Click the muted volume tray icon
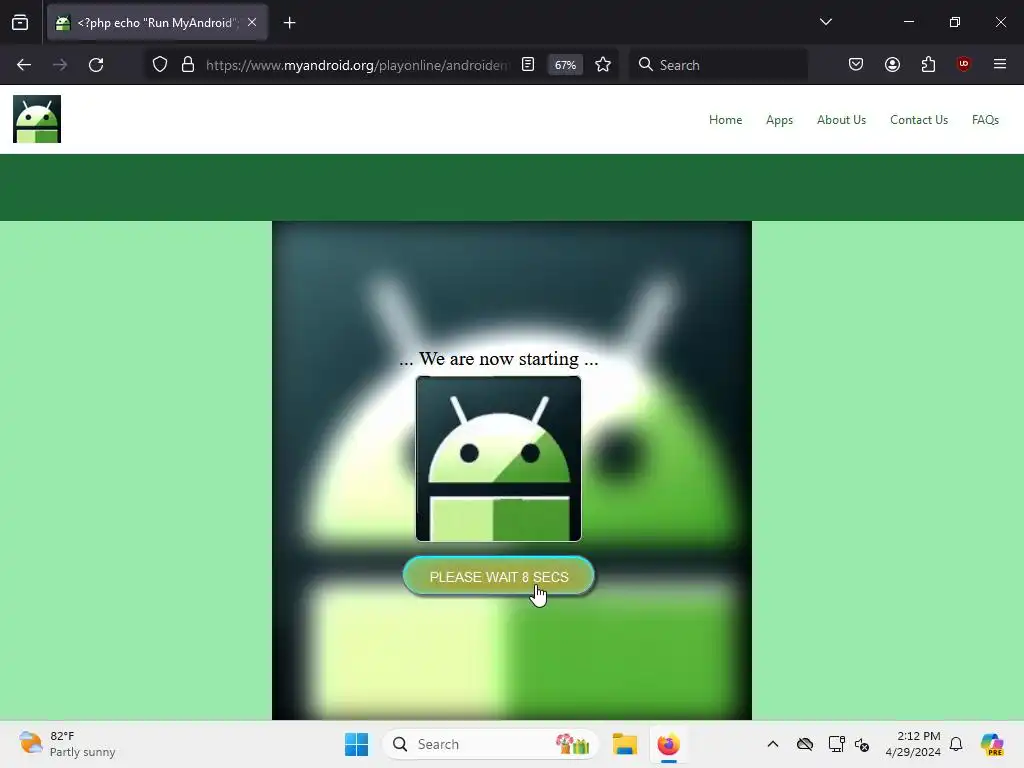 (x=862, y=744)
